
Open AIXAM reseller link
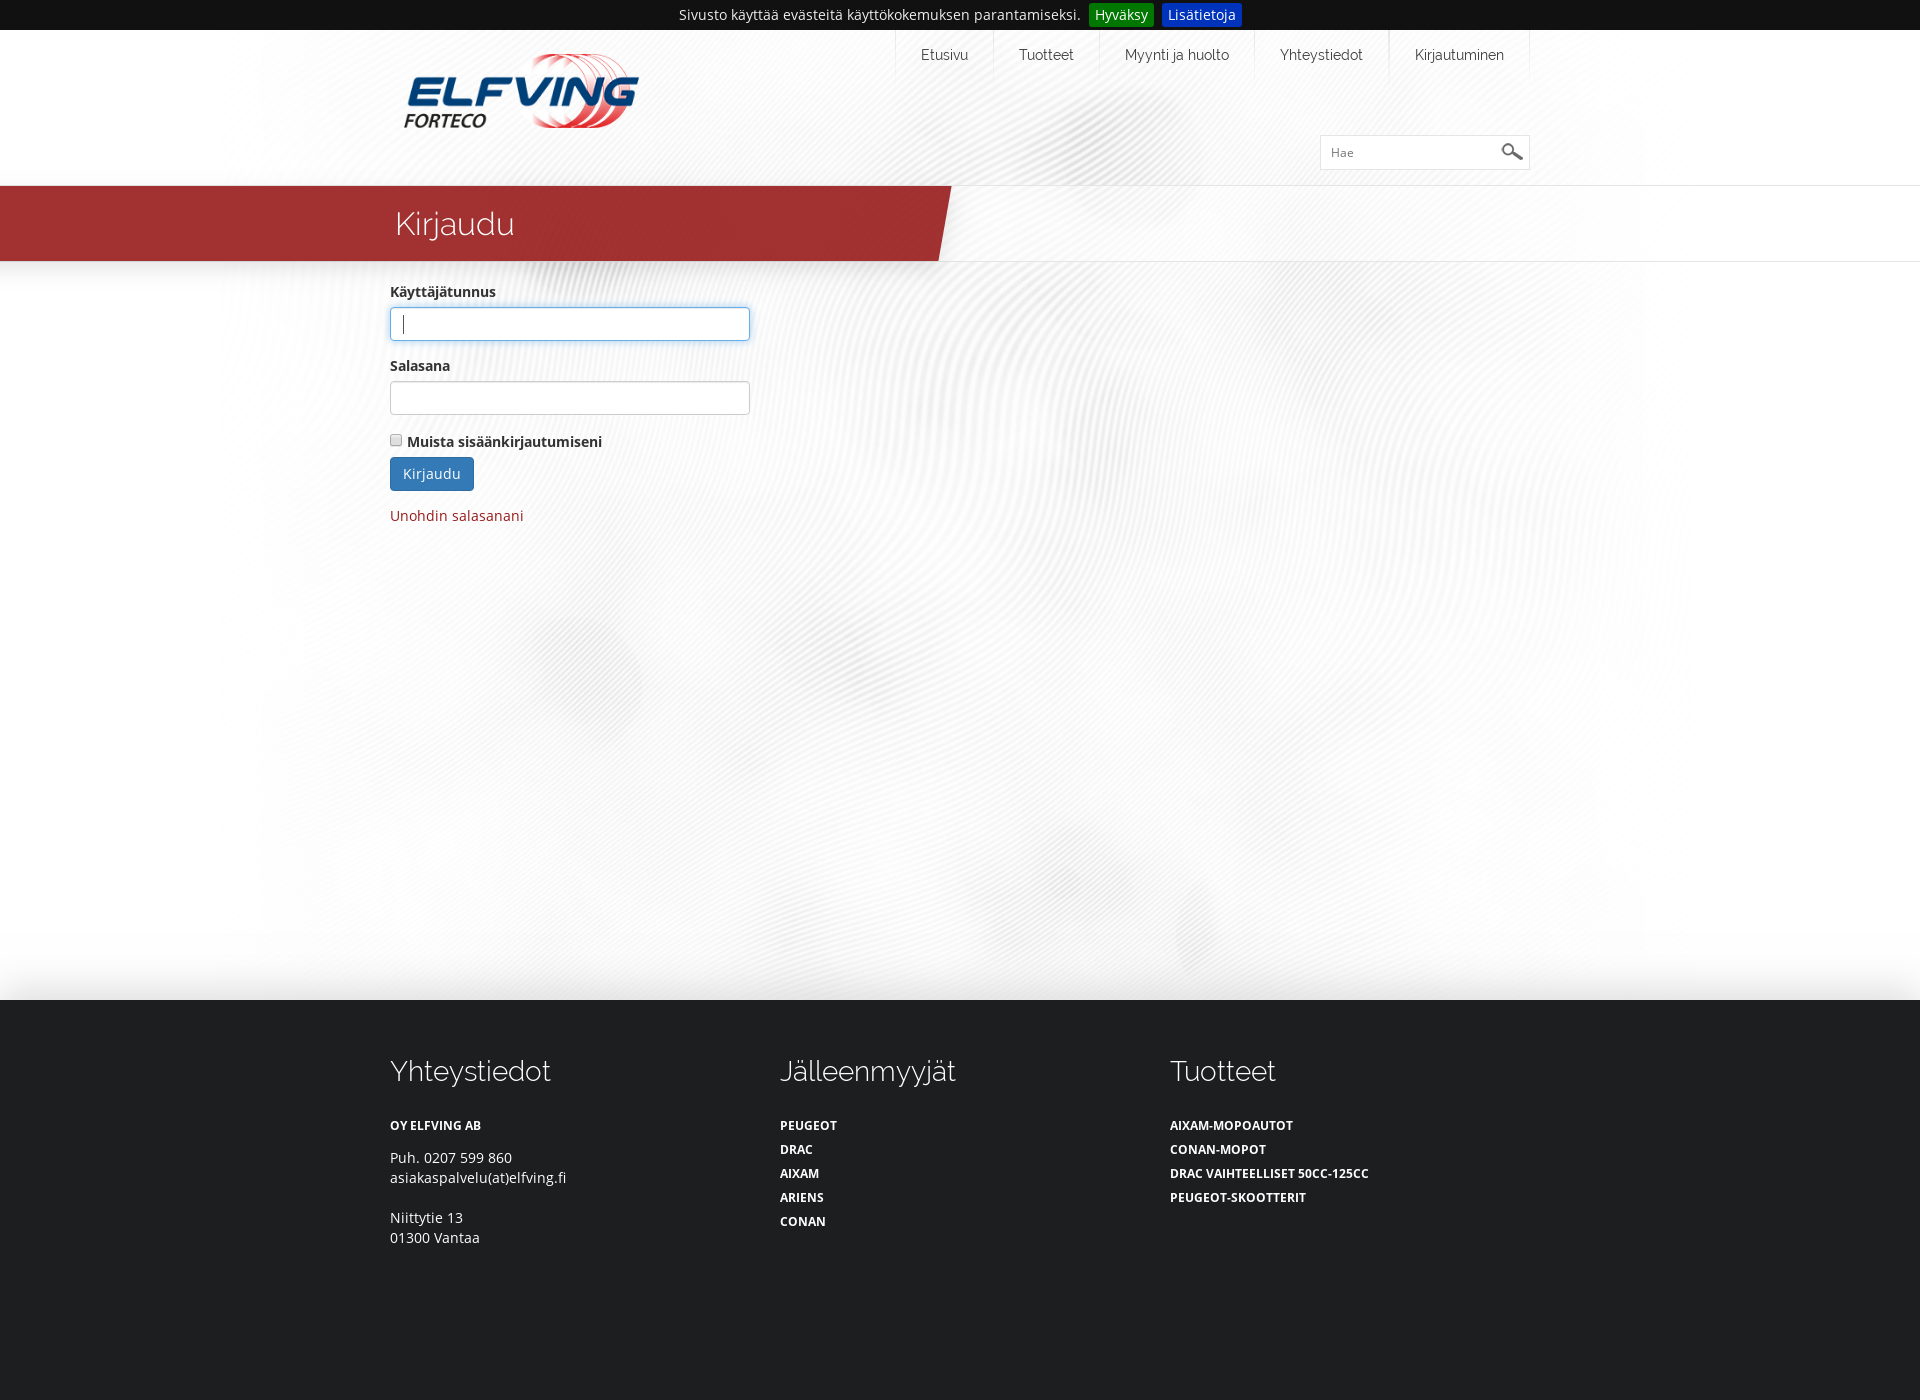tap(799, 1174)
